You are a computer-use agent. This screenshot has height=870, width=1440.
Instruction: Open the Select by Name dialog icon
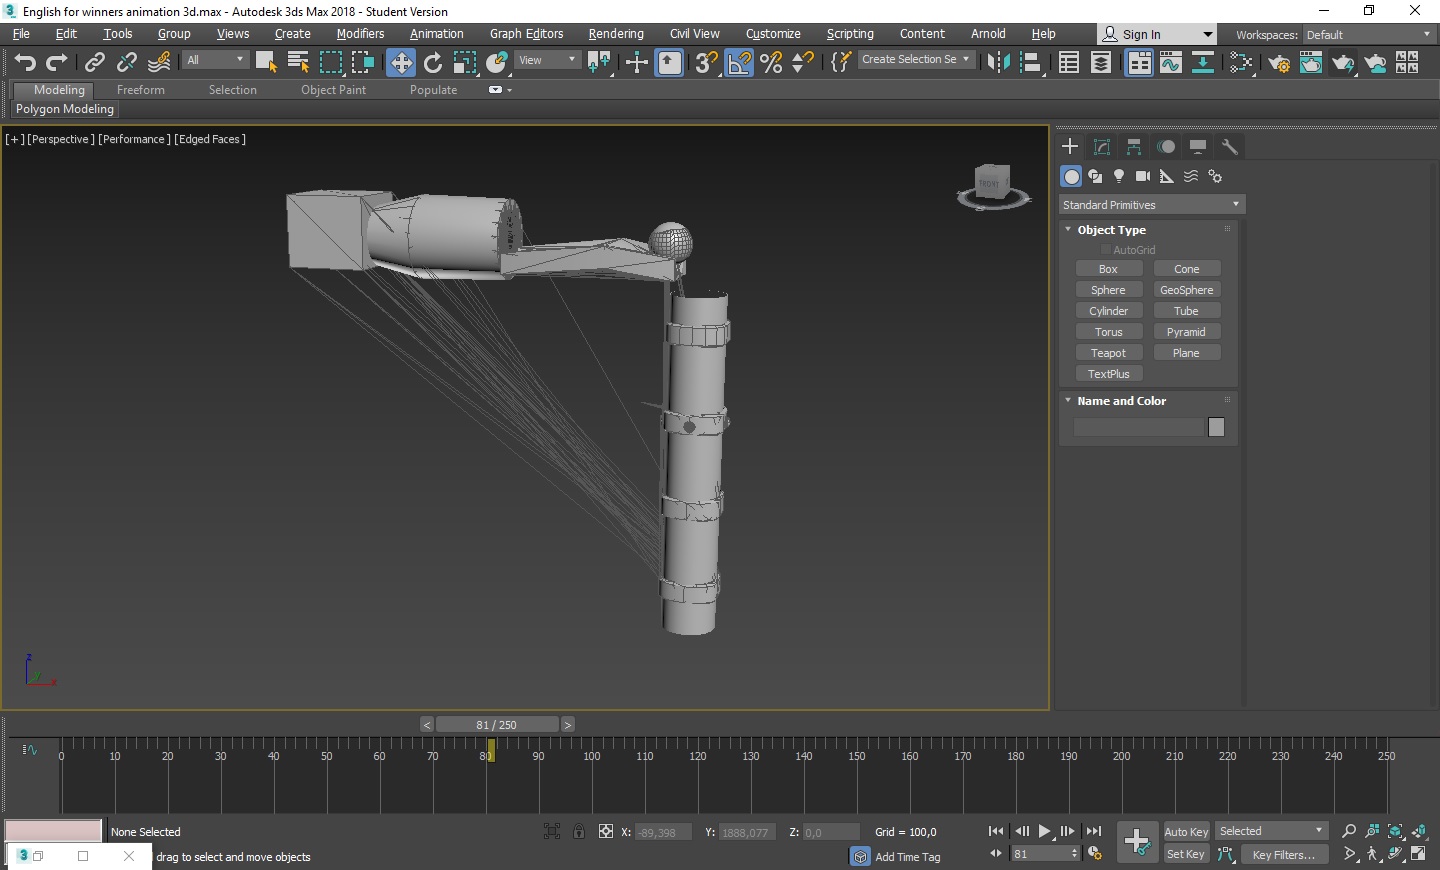point(298,62)
